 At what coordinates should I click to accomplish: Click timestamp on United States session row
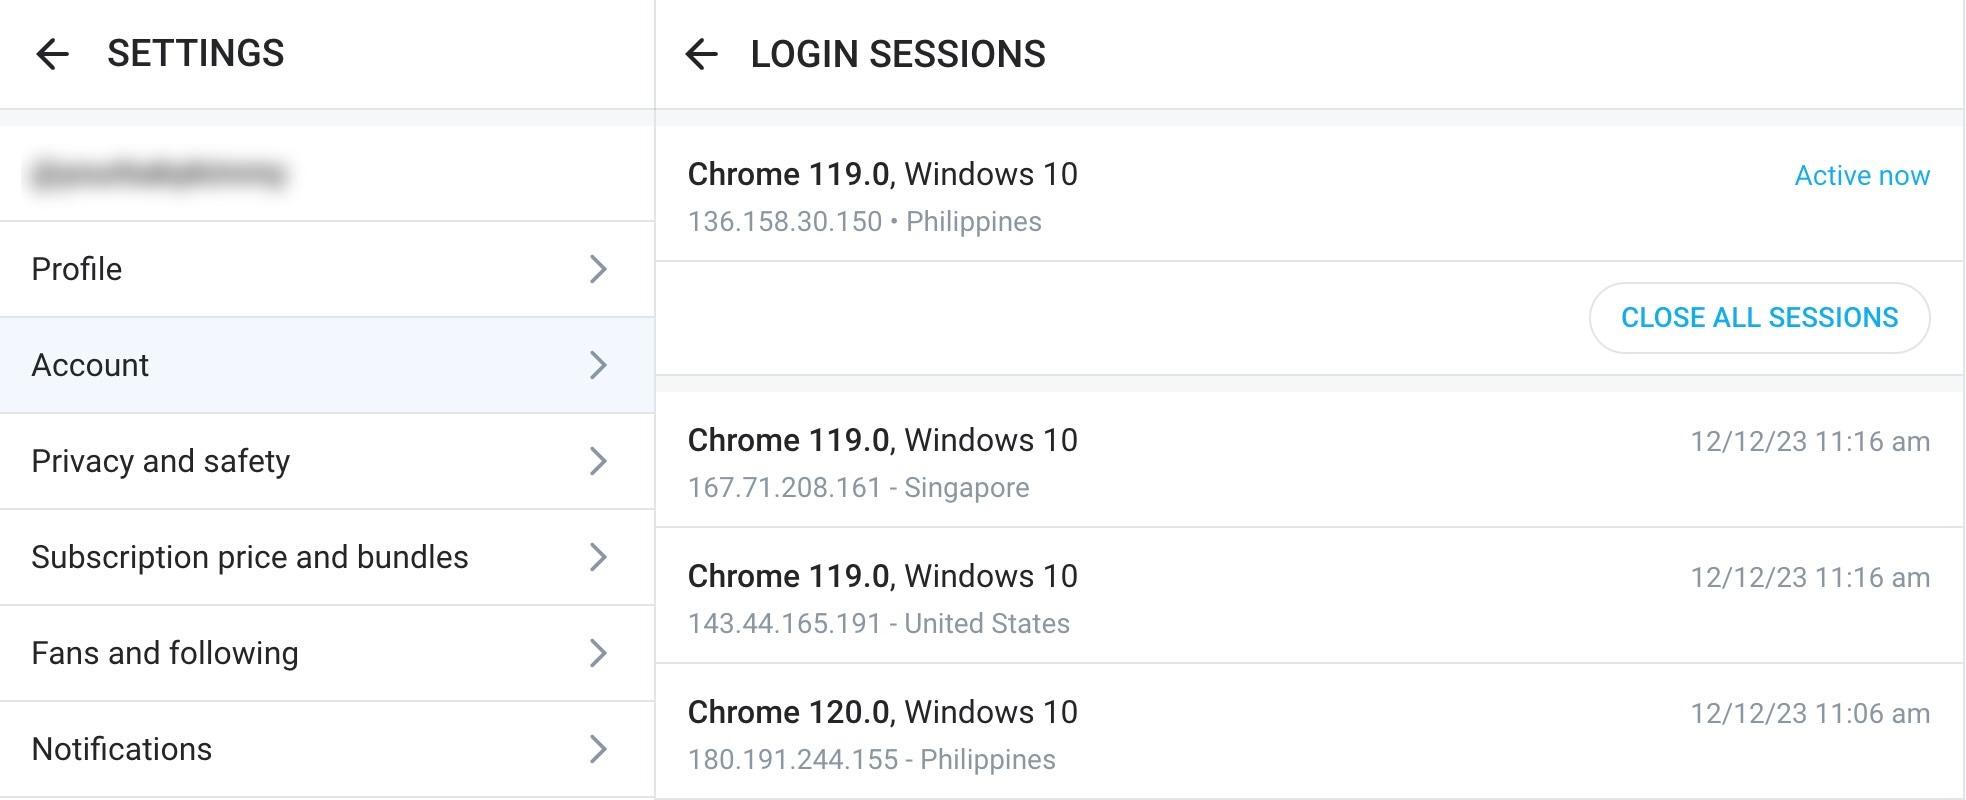1810,578
